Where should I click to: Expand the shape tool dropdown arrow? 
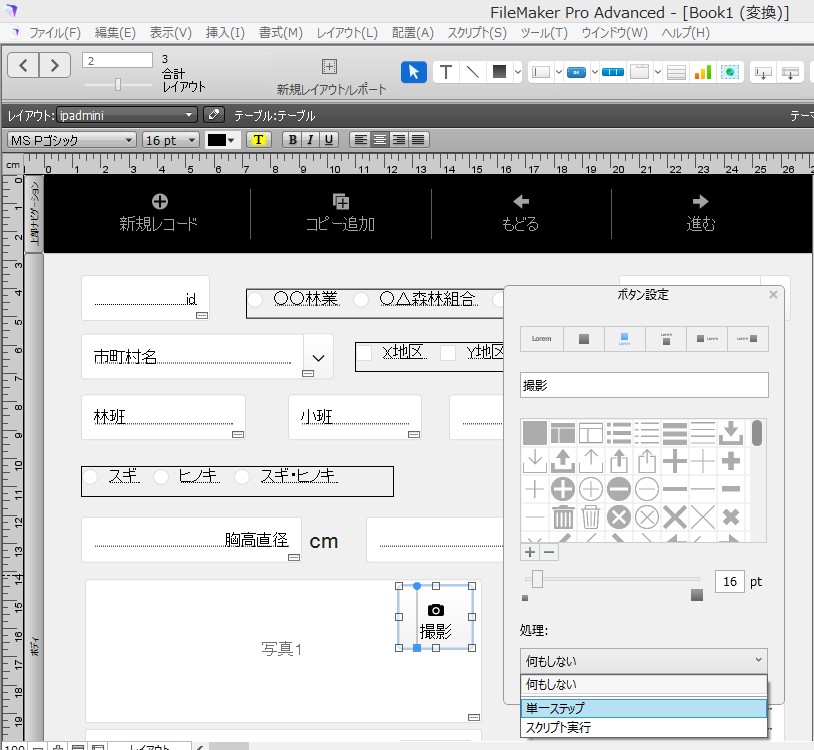pos(518,72)
